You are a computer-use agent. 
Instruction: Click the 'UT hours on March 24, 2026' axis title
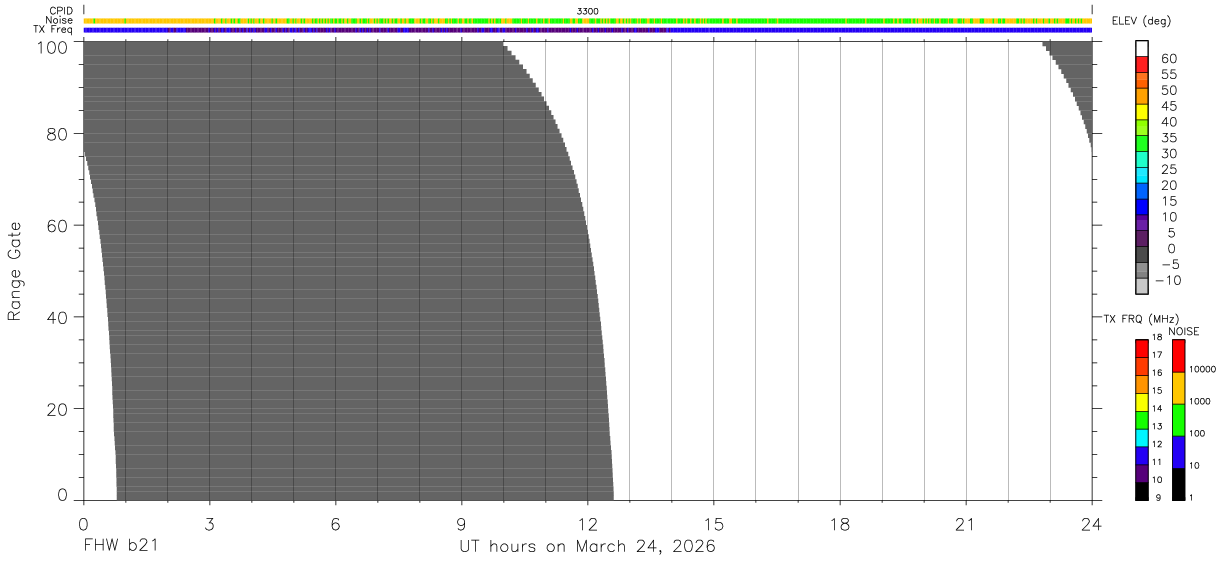[588, 547]
